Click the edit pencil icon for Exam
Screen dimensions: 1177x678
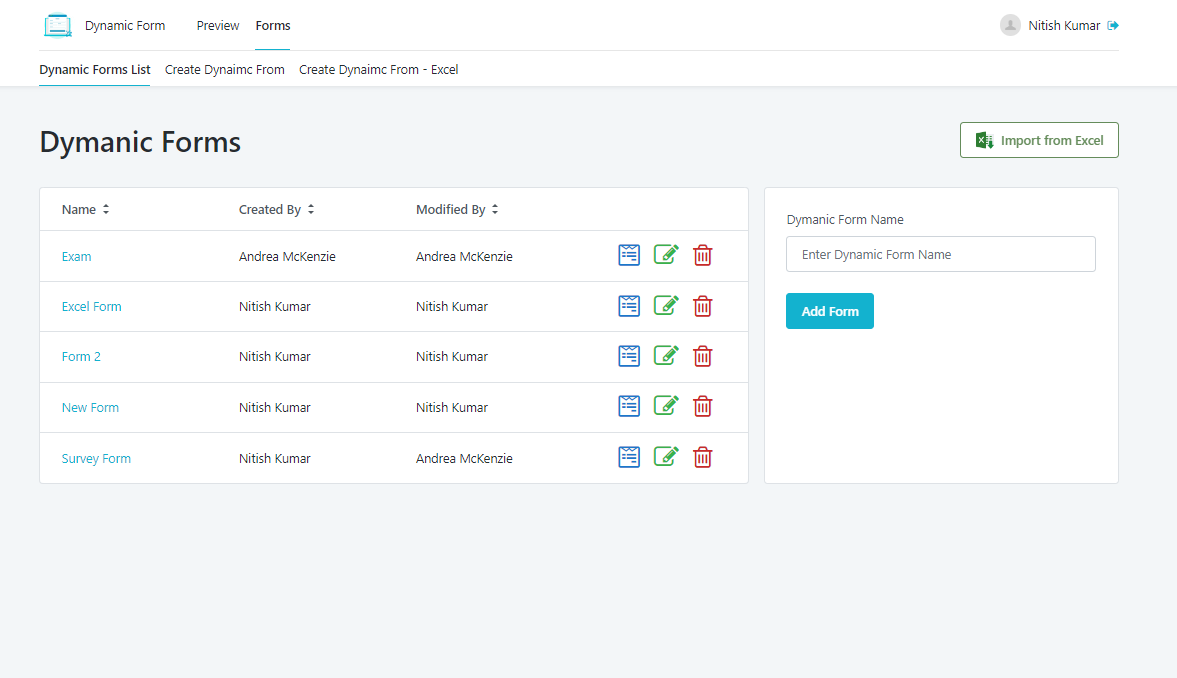click(x=666, y=254)
